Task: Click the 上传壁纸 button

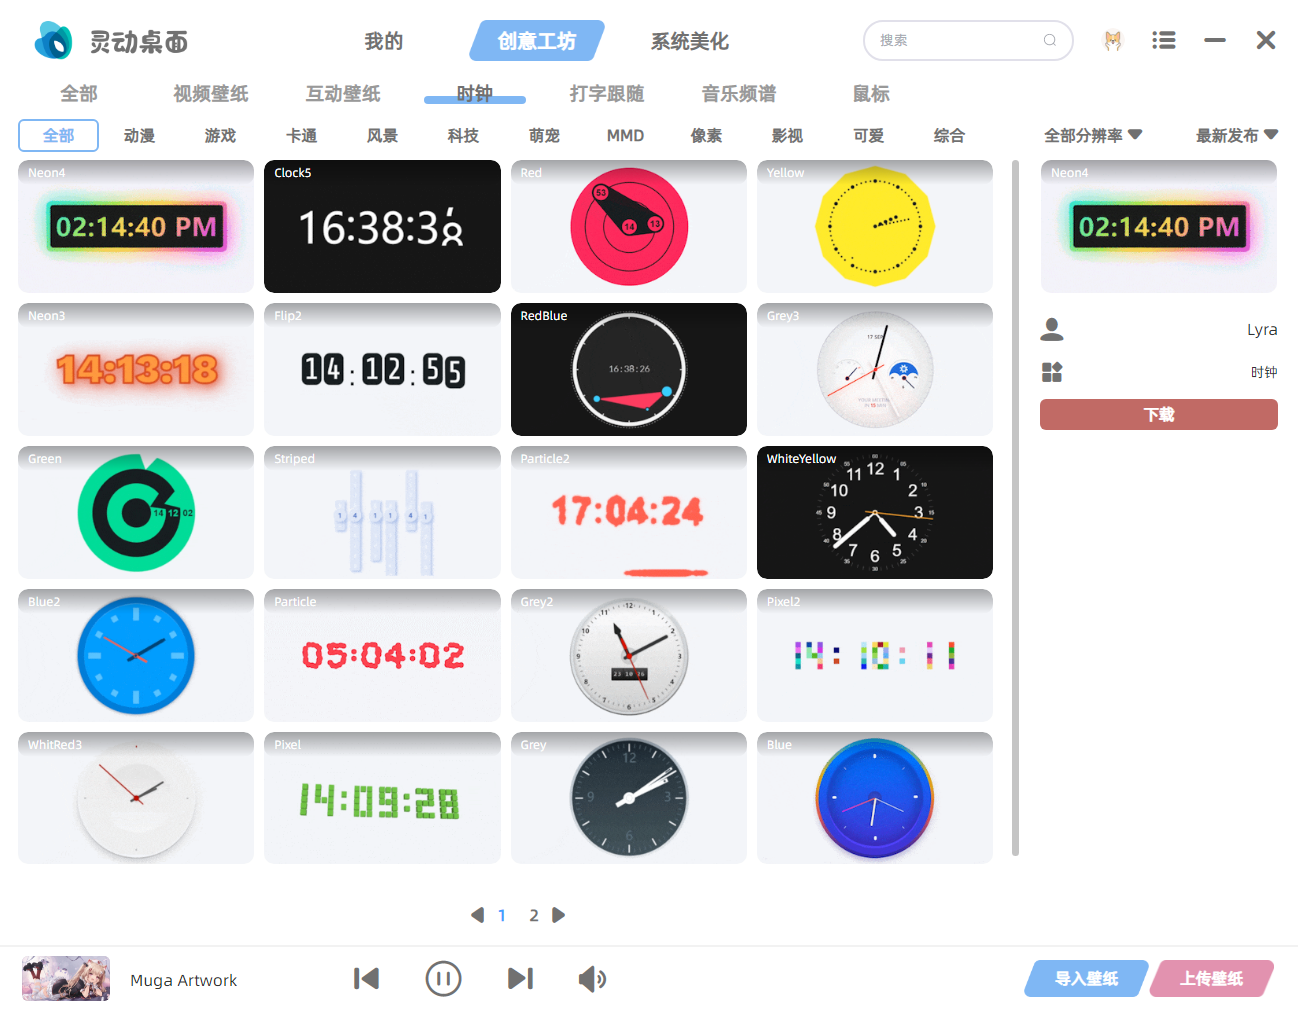Action: coord(1211,978)
